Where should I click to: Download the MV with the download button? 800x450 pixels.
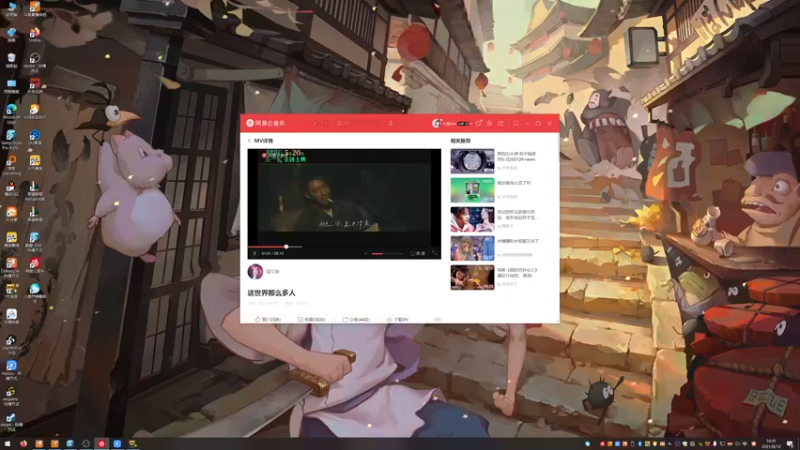point(398,319)
